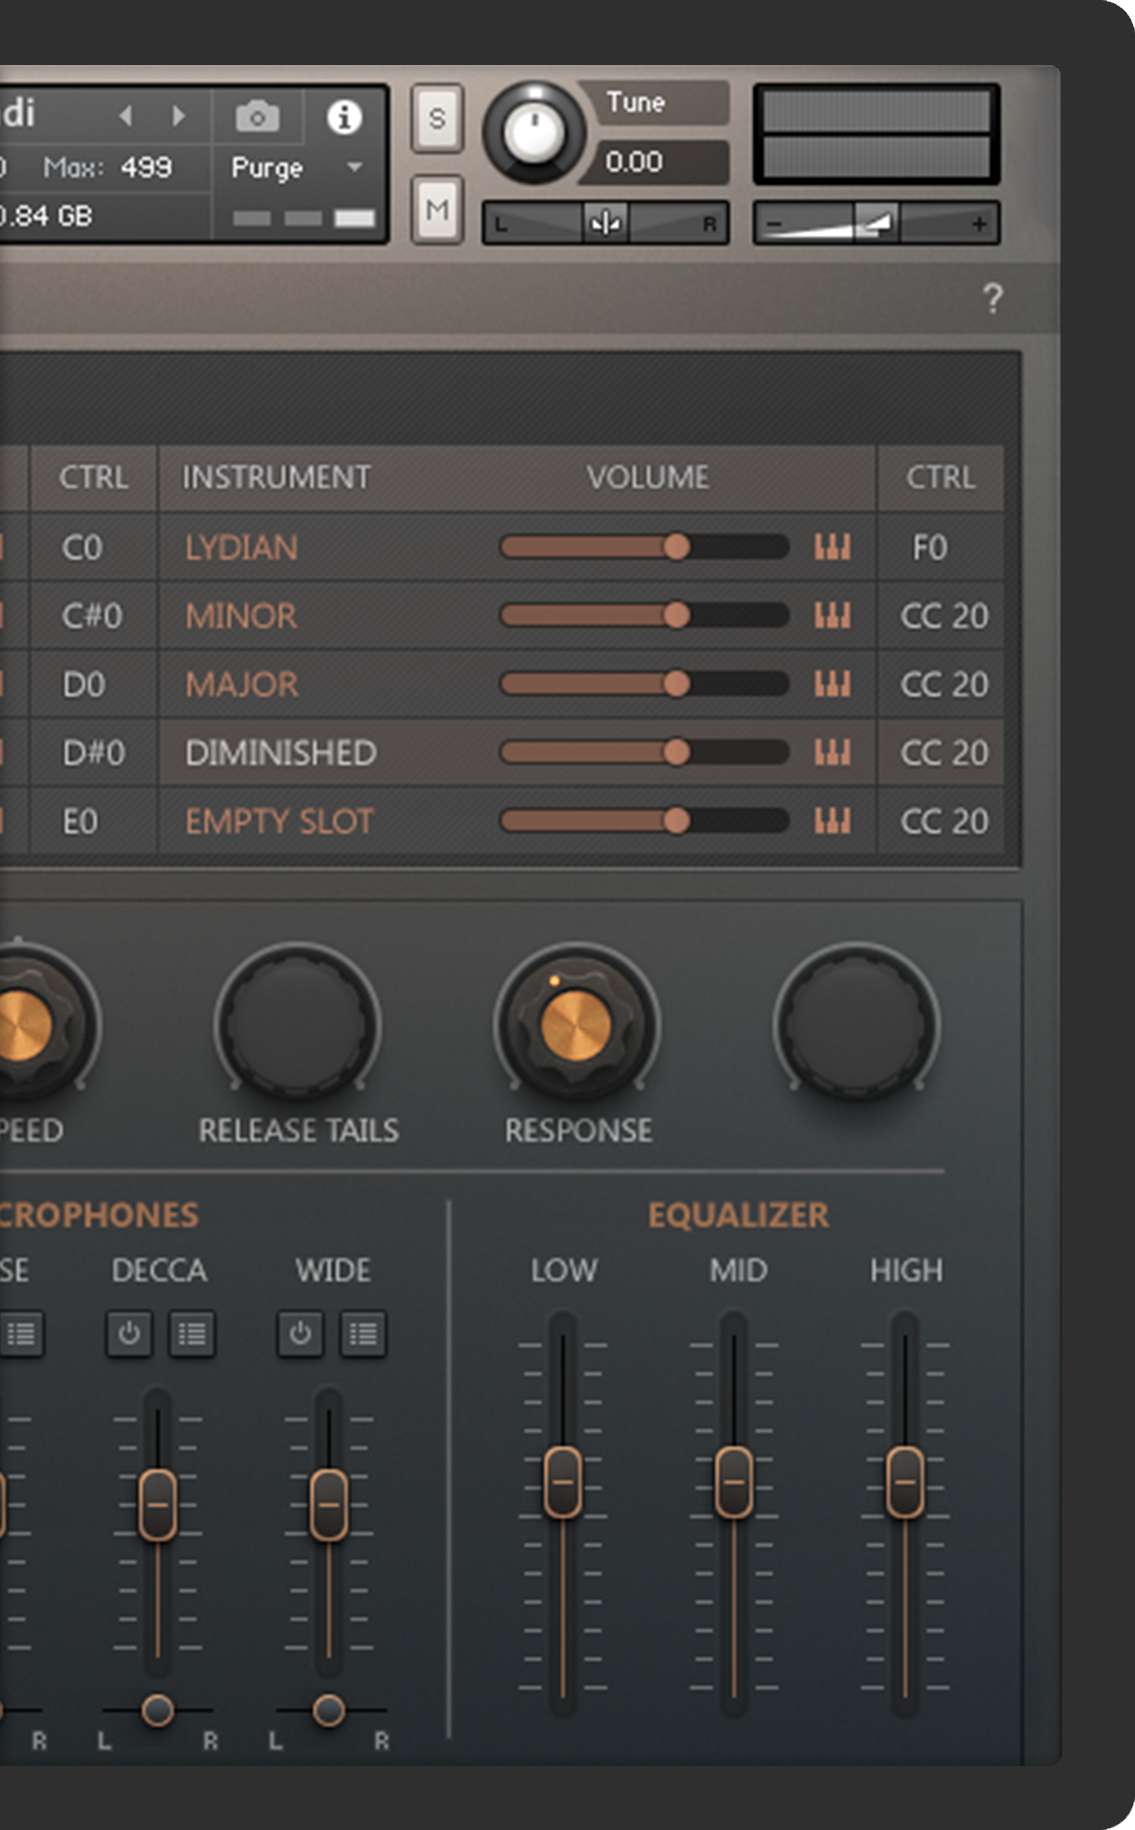Click the help question mark icon

(x=992, y=298)
